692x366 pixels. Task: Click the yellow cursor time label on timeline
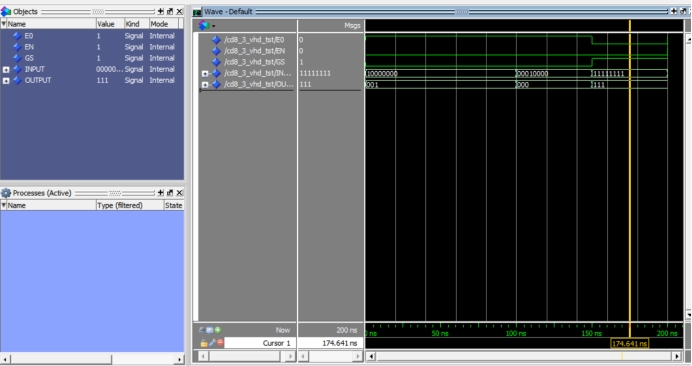(629, 343)
